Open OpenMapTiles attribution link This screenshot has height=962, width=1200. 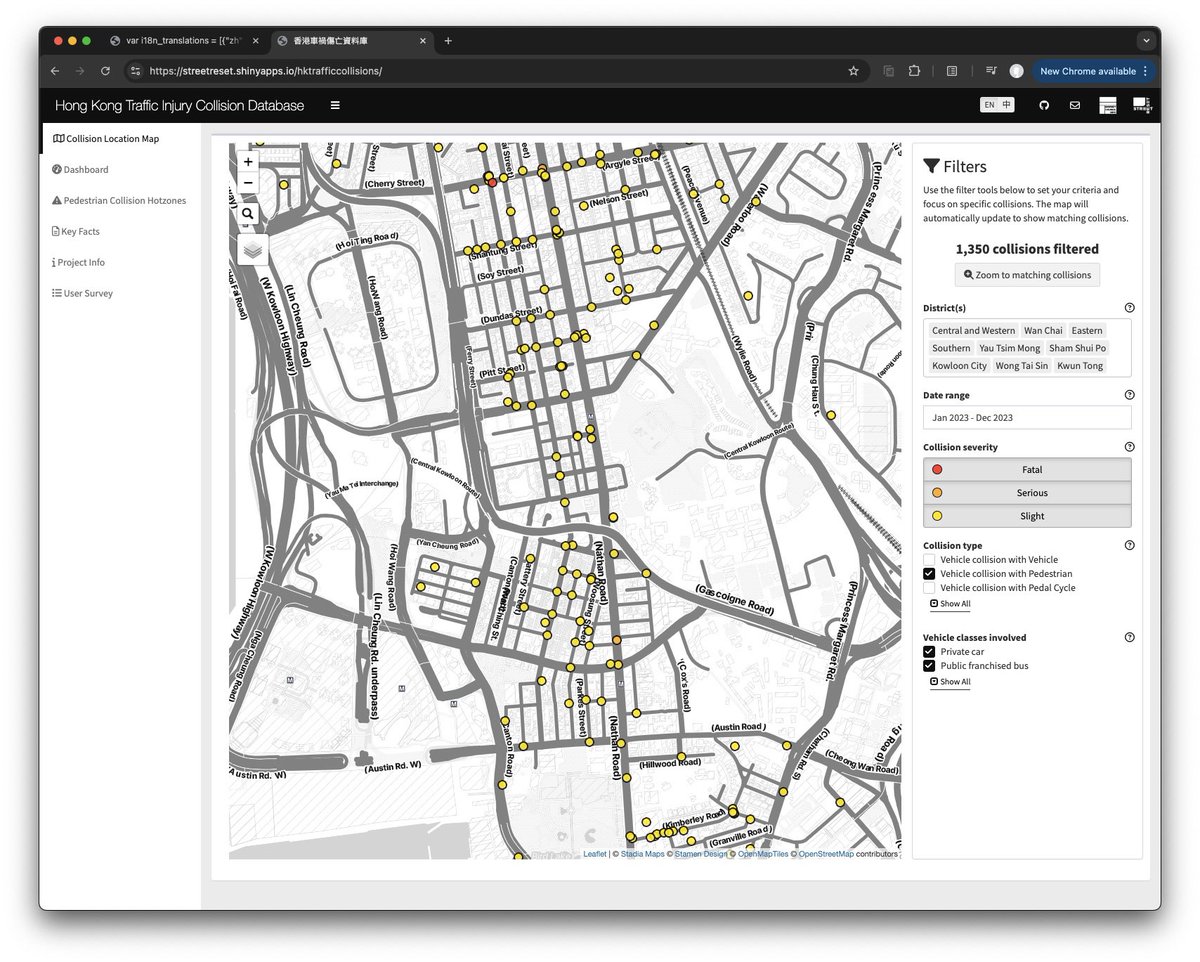click(764, 854)
